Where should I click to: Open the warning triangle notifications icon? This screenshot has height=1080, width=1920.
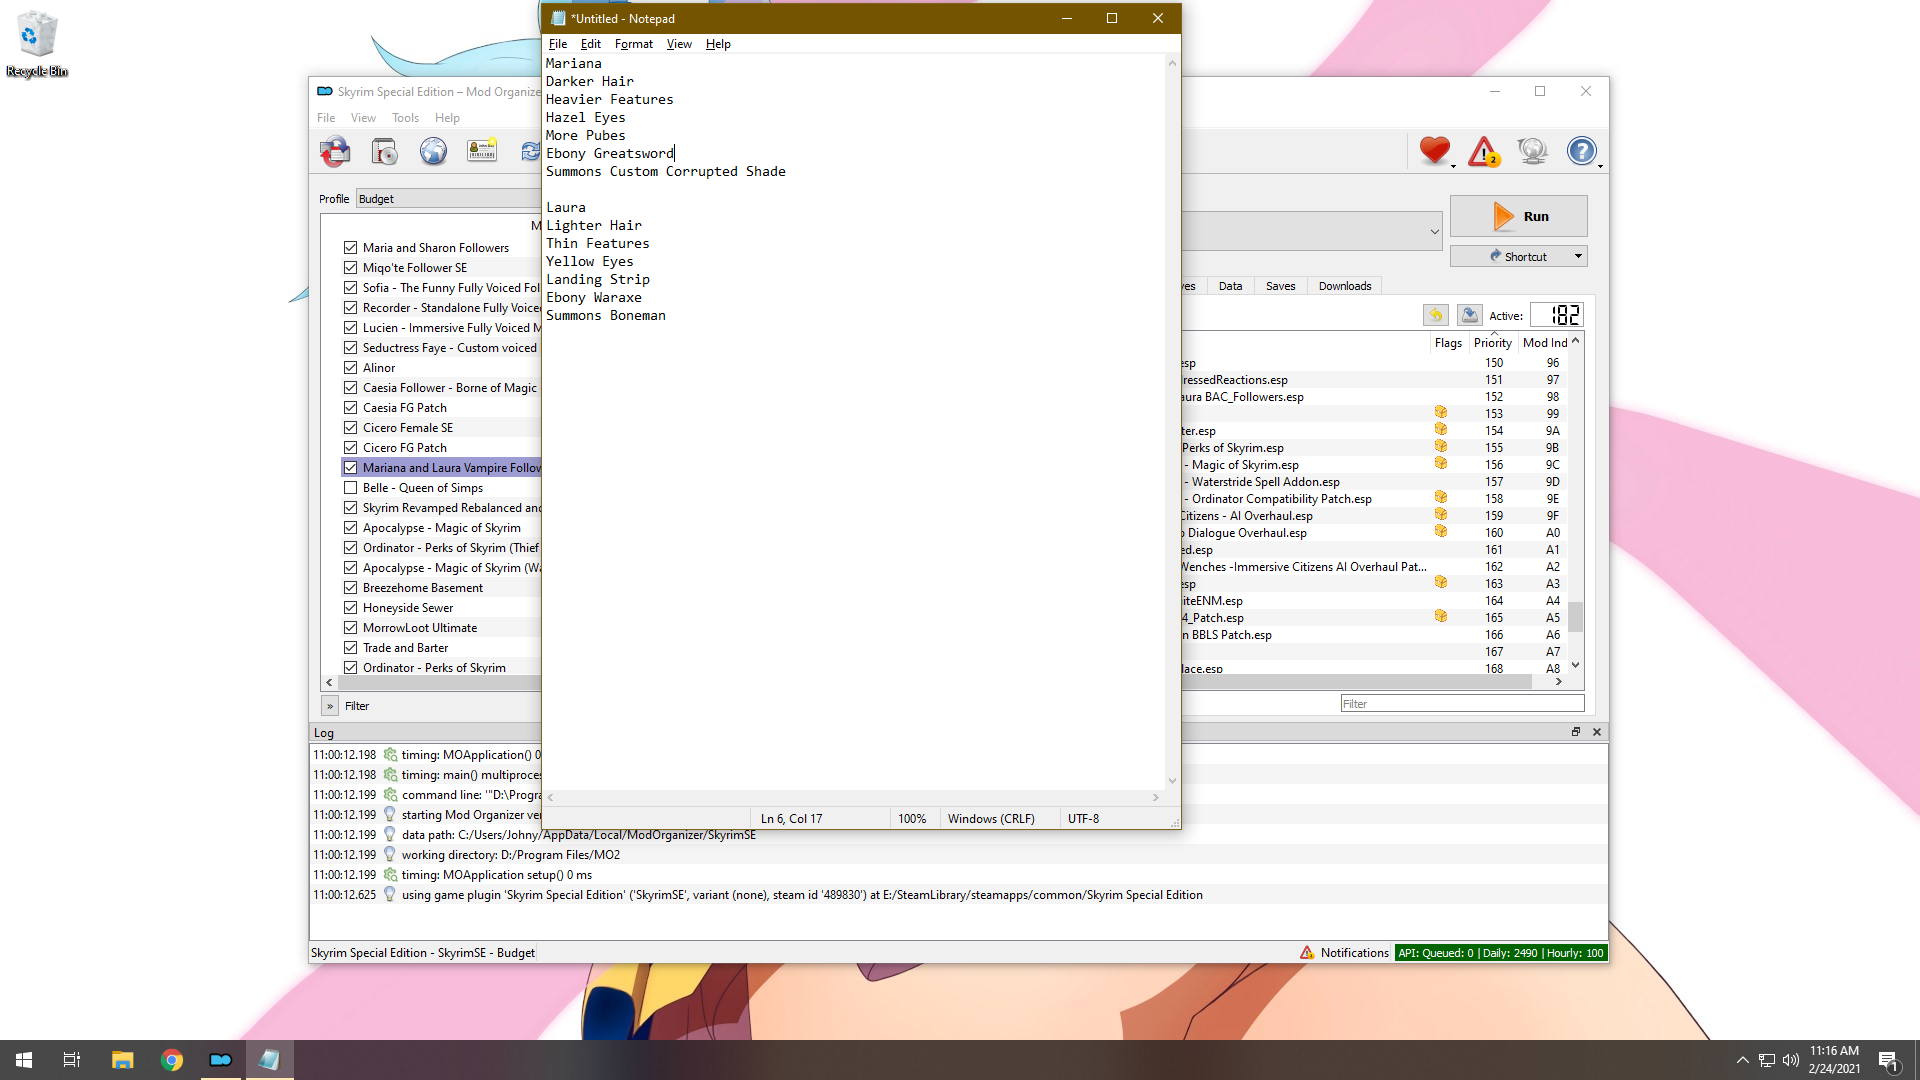[x=1483, y=151]
